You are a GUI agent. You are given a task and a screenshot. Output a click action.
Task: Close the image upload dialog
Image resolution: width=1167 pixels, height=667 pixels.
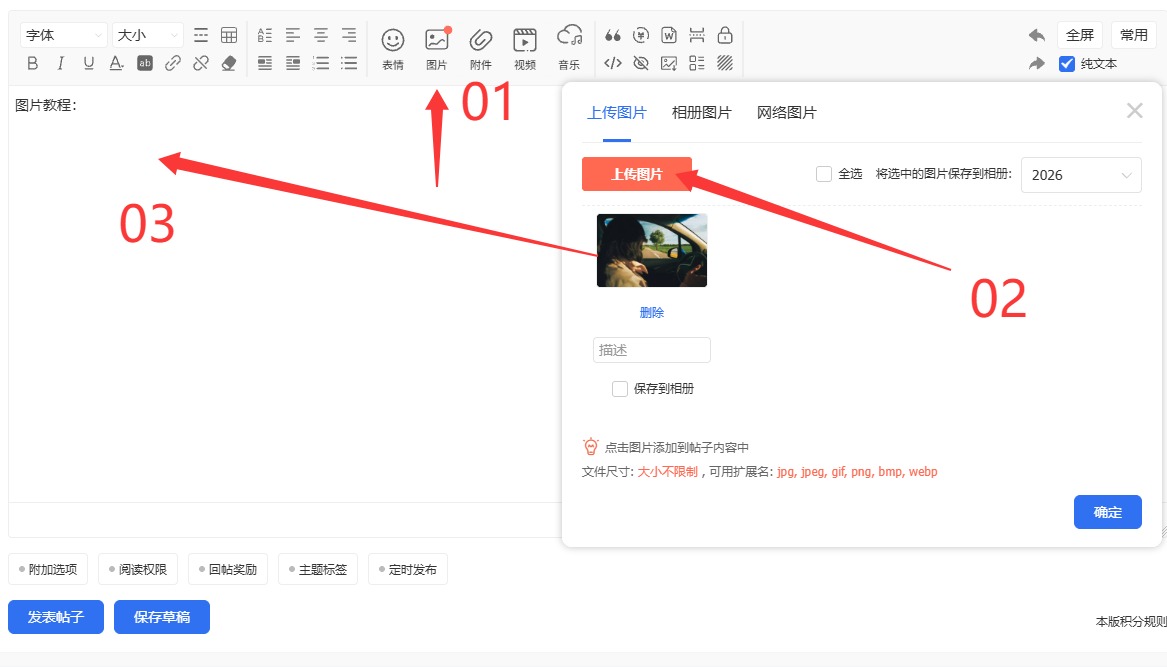click(1134, 111)
